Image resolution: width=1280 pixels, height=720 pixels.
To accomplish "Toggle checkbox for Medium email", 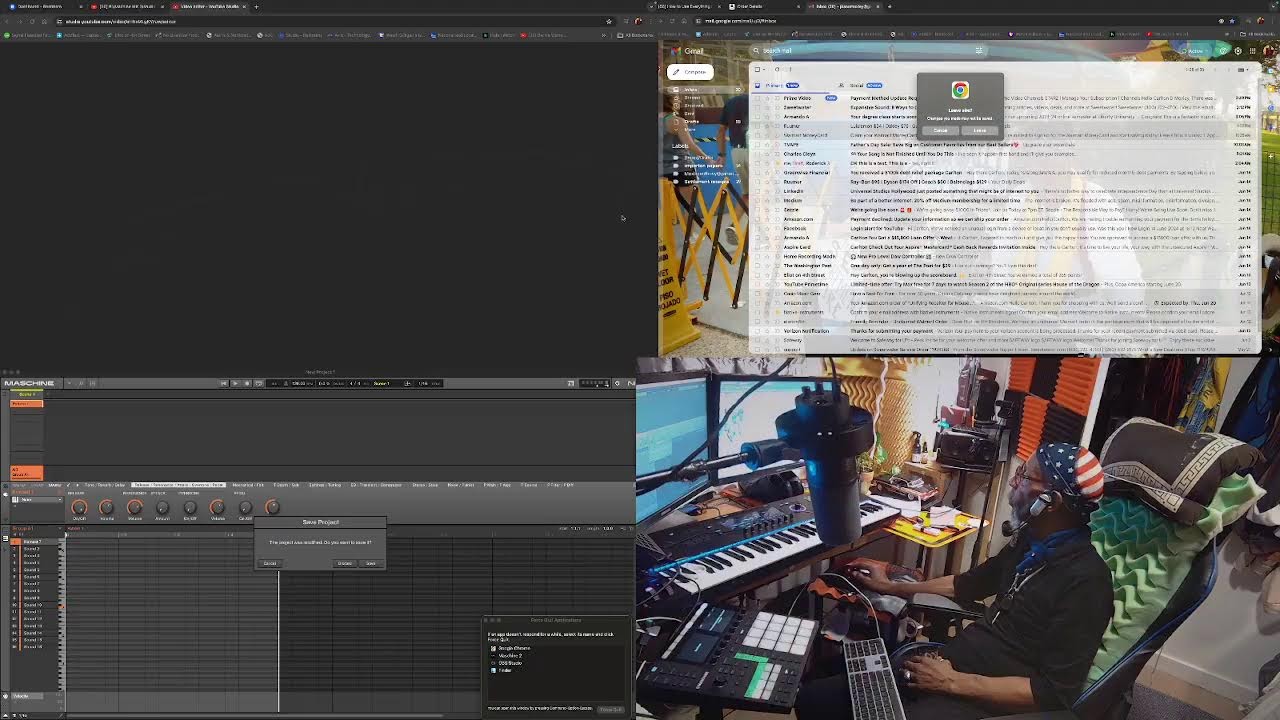I will pyautogui.click(x=757, y=200).
